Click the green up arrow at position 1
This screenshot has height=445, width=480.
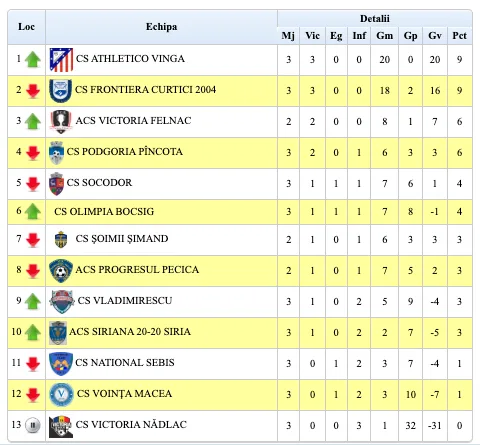[x=33, y=60]
